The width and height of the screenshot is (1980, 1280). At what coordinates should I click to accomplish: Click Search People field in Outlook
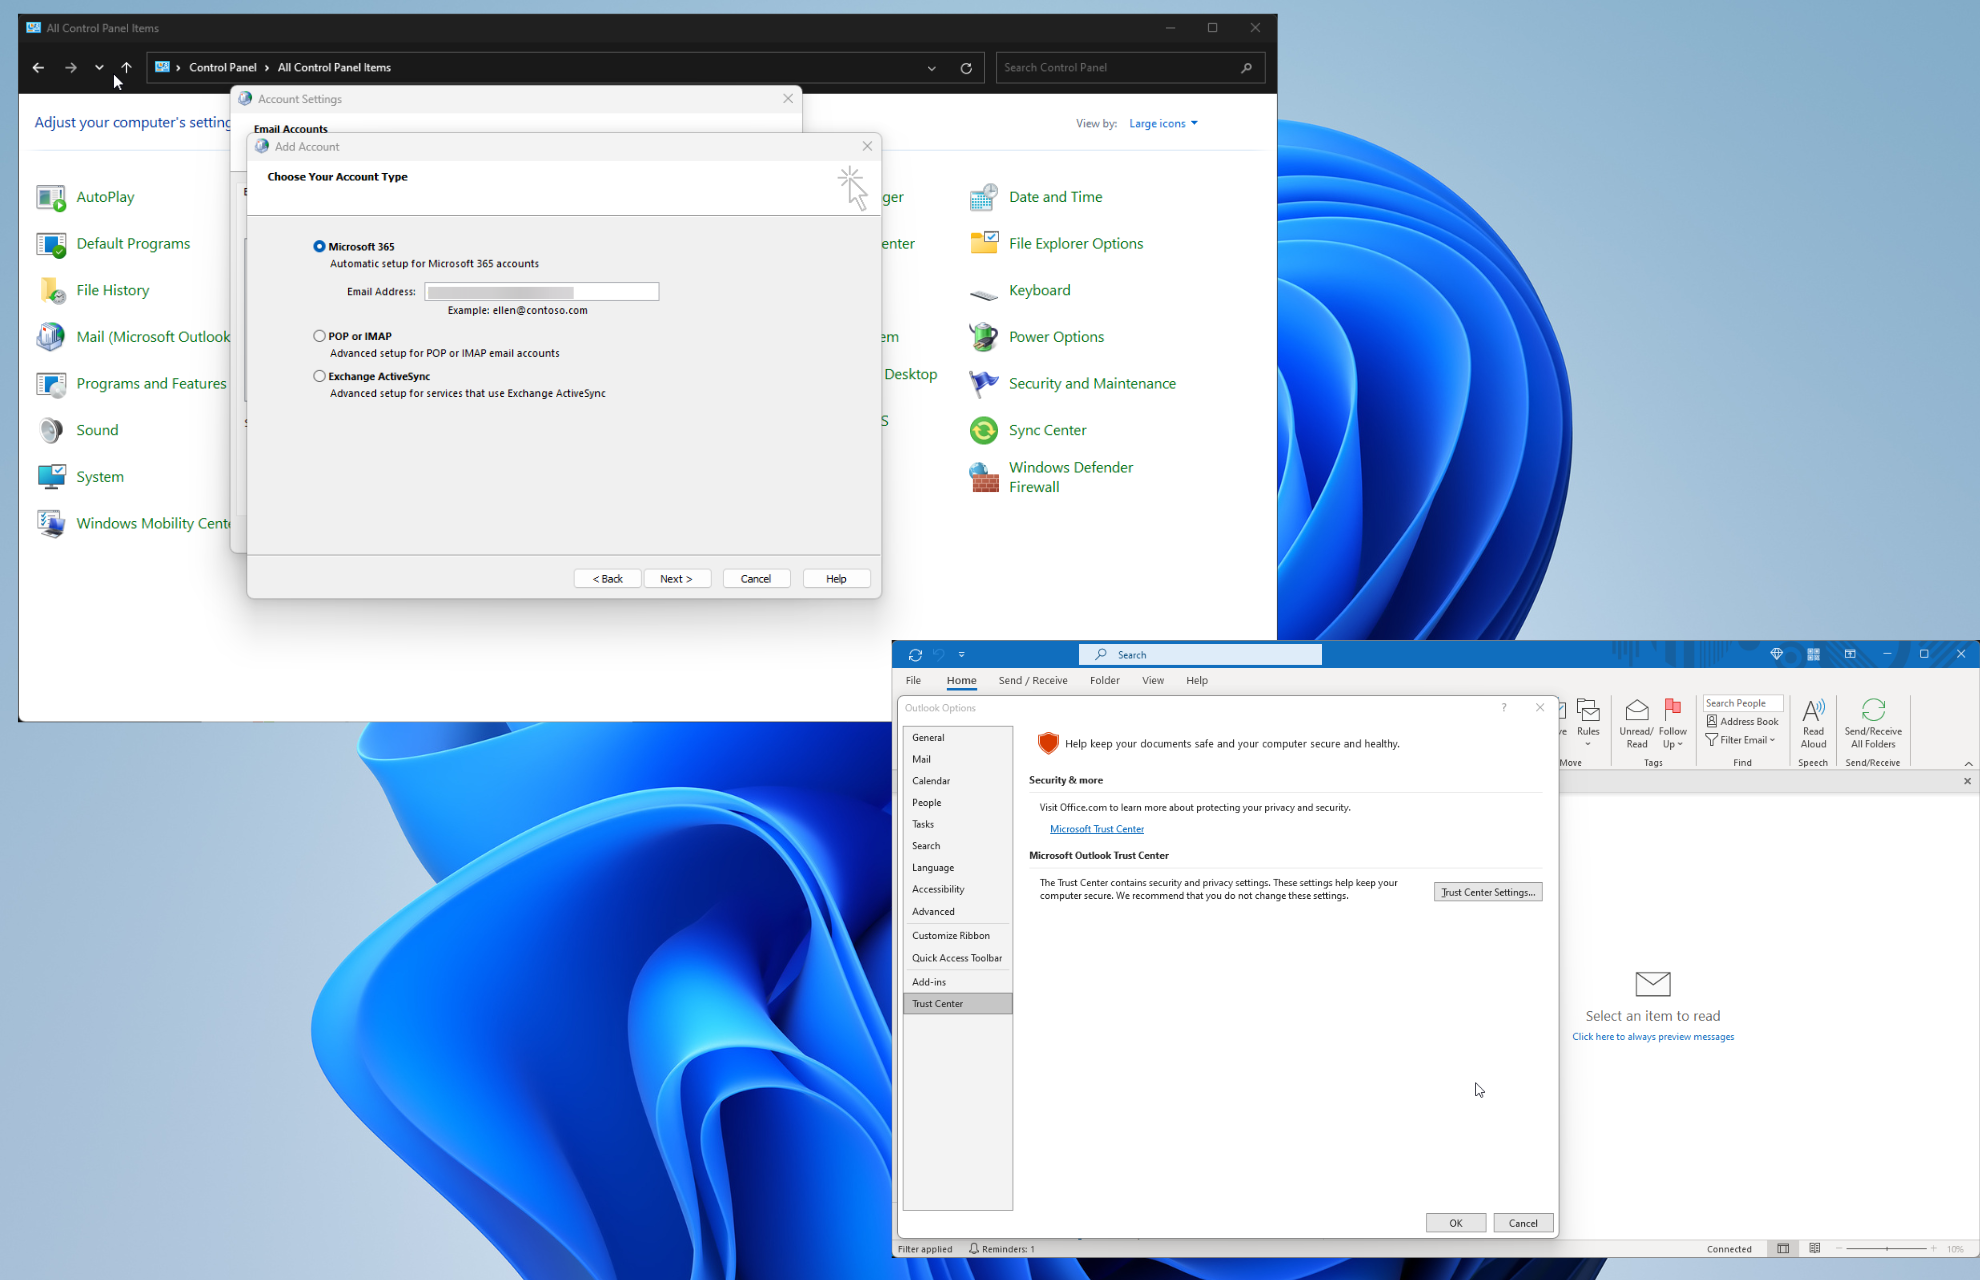pos(1743,703)
